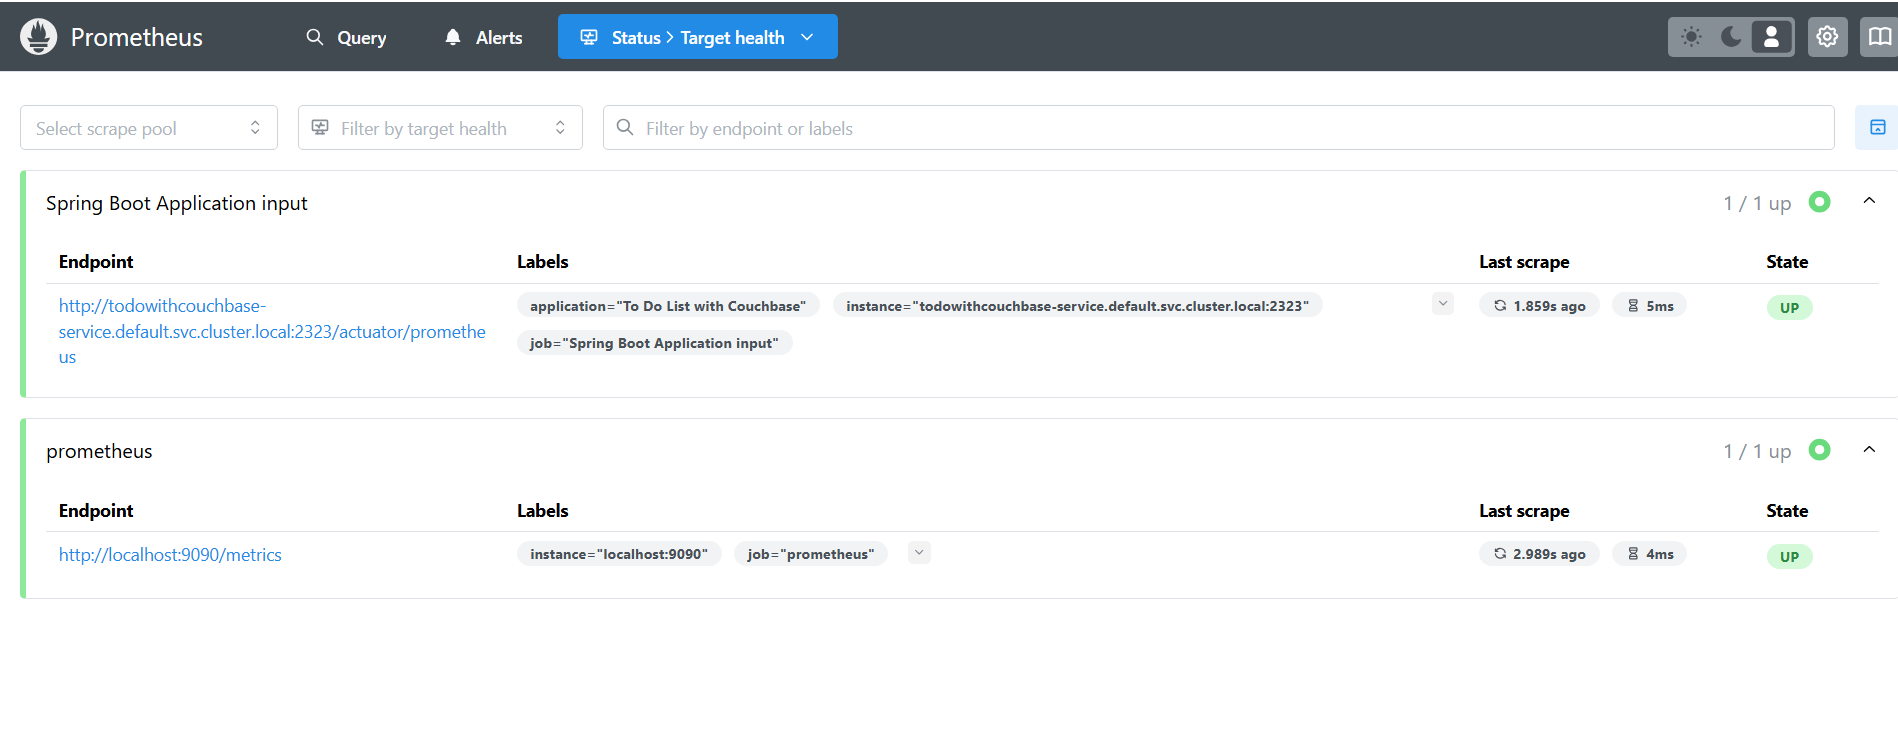Switch to dark theme moon toggle
The width and height of the screenshot is (1898, 734).
pyautogui.click(x=1731, y=37)
